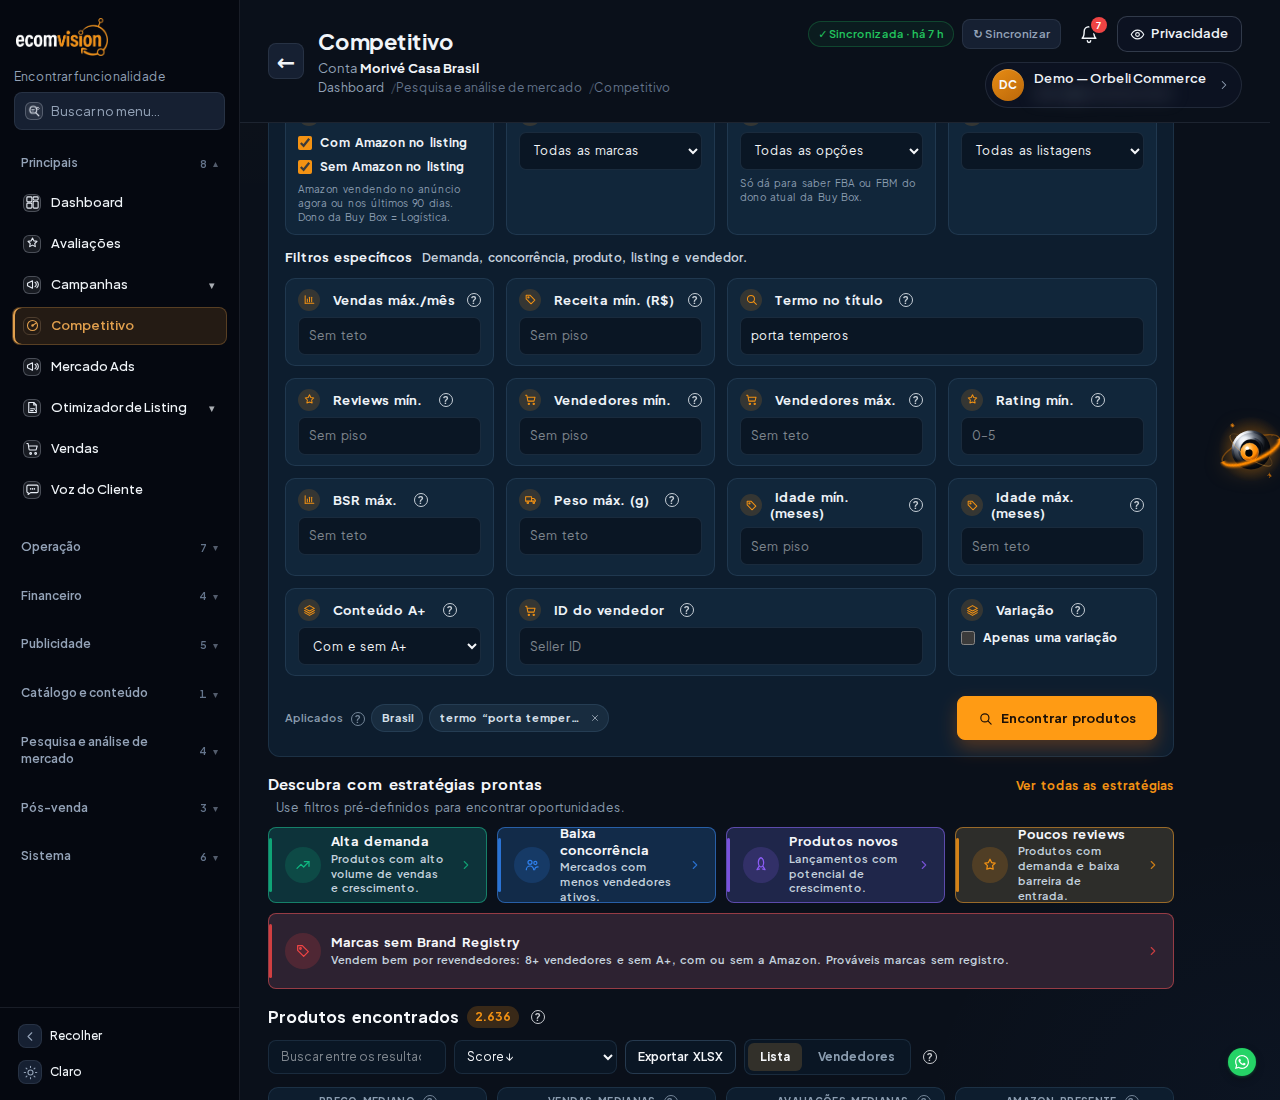Uncheck Sem Amazon no listing

coord(305,167)
